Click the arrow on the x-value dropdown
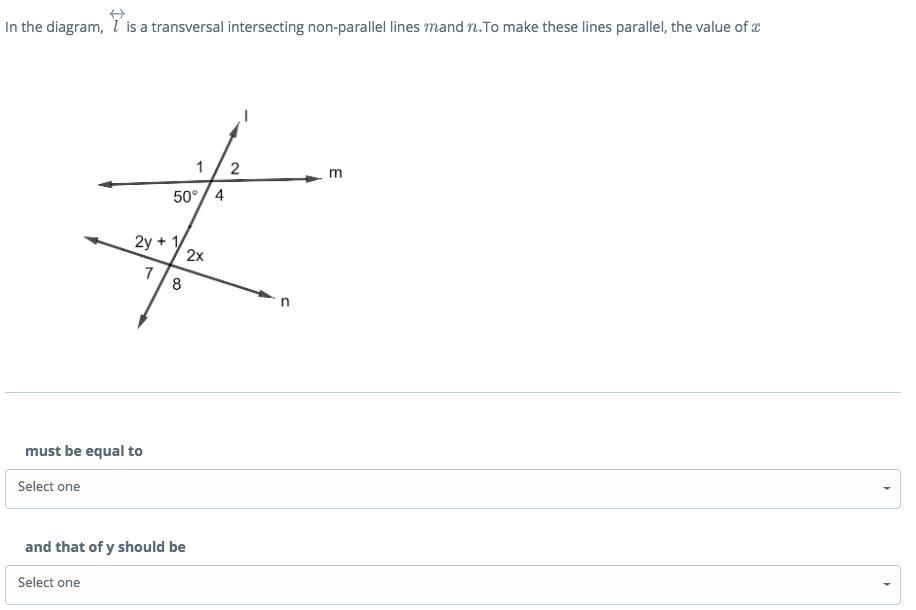Image resolution: width=916 pixels, height=610 pixels. [886, 488]
